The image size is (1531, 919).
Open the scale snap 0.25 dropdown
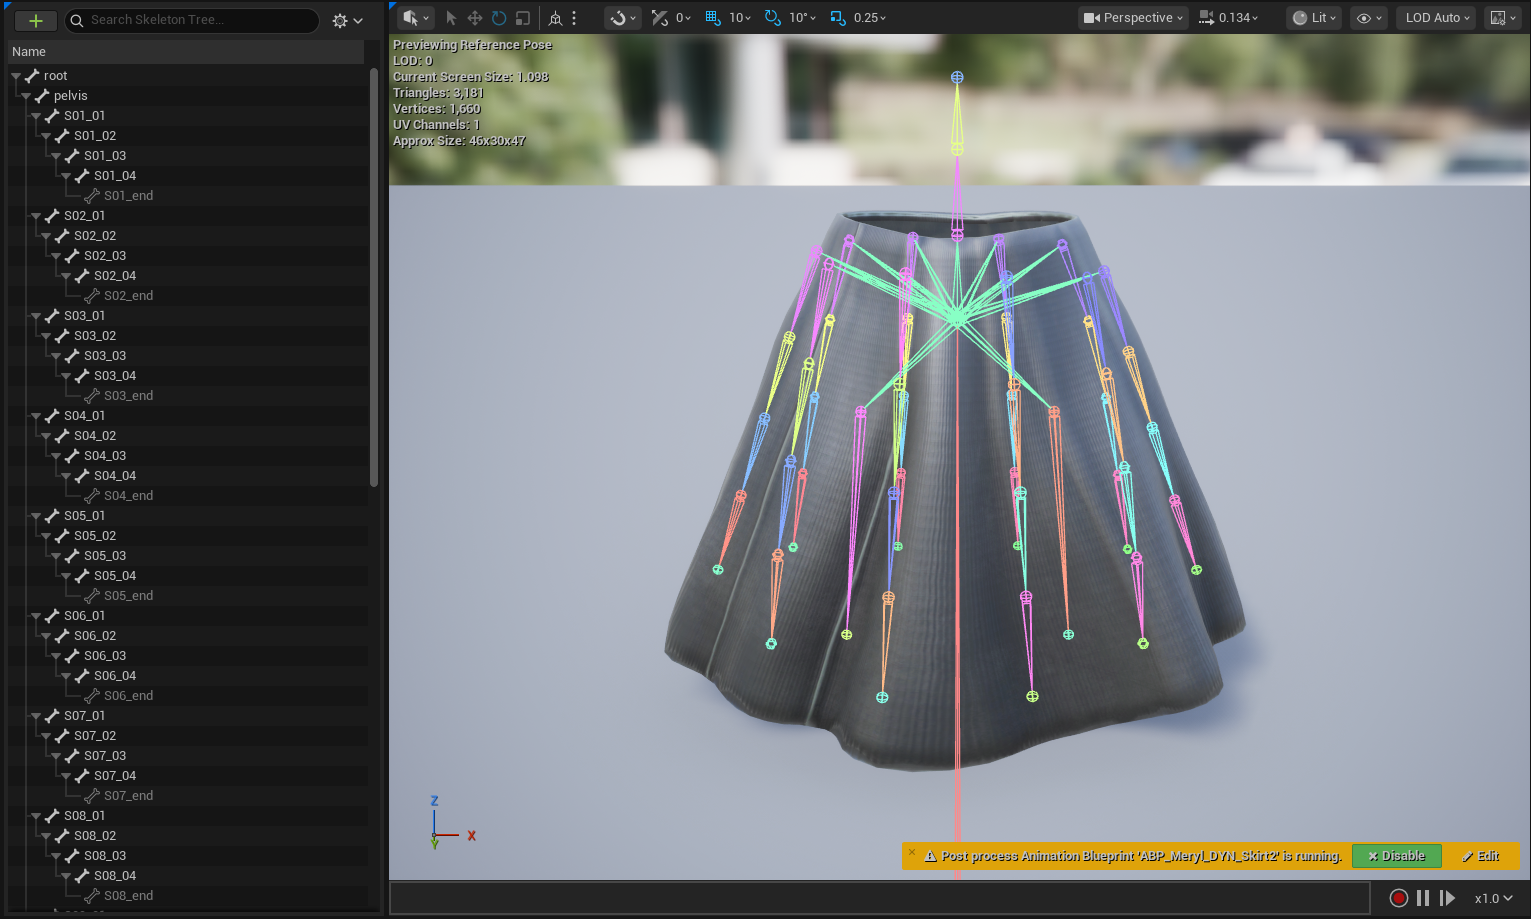[870, 18]
